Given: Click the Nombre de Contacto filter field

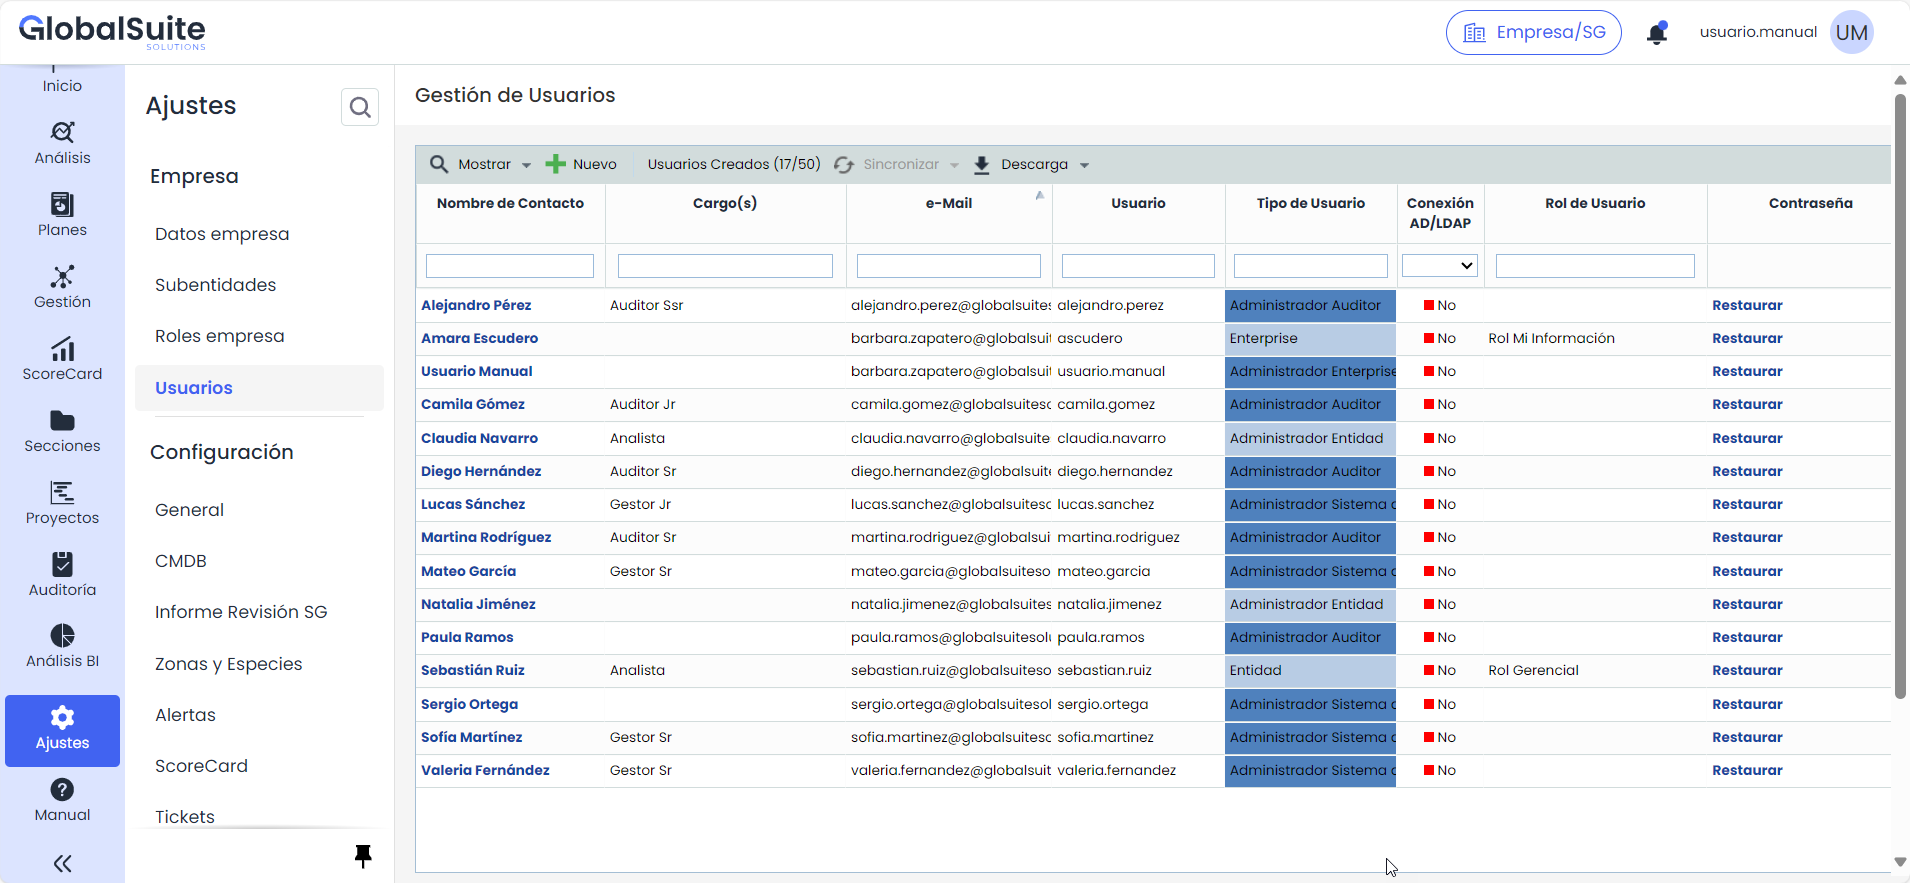Looking at the screenshot, I should pos(510,266).
